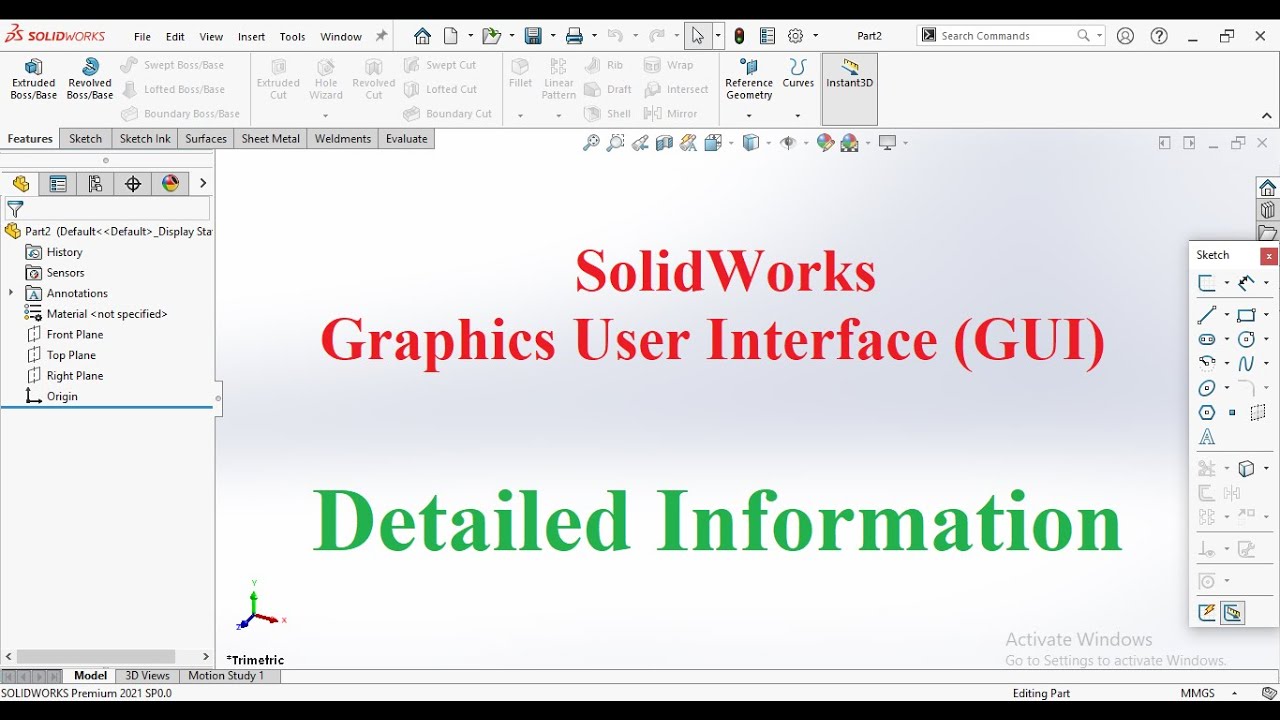
Task: Open the 3D Views tab
Action: 147,676
